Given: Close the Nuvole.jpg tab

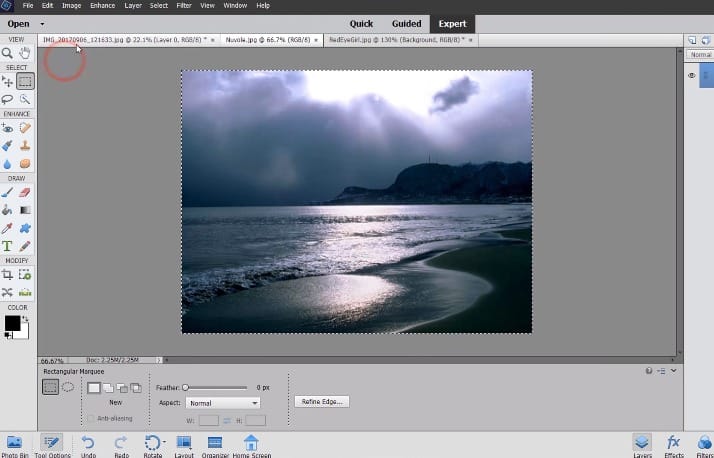Looking at the screenshot, I should coord(316,40).
